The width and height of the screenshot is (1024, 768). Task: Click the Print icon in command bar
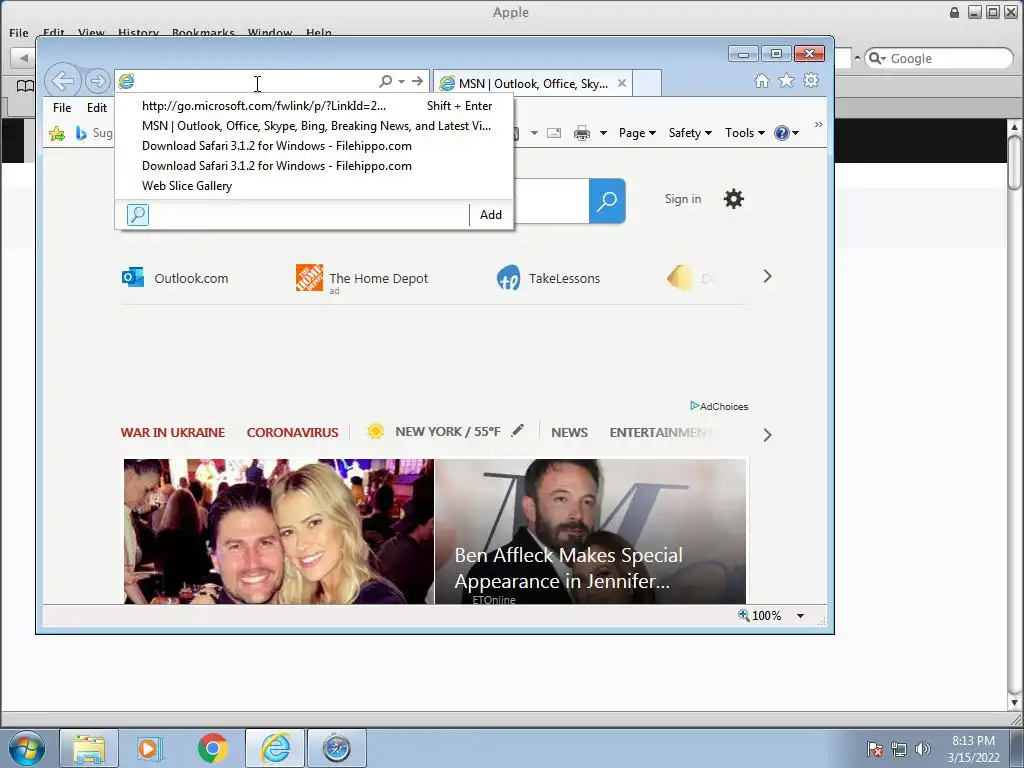coord(581,133)
